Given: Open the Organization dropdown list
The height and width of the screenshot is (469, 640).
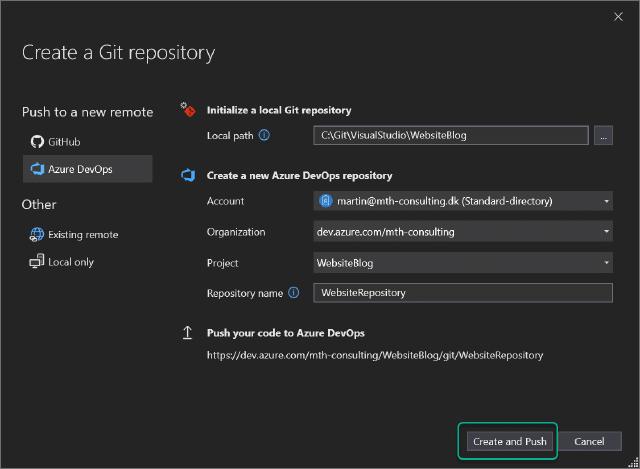Looking at the screenshot, I should pos(606,232).
